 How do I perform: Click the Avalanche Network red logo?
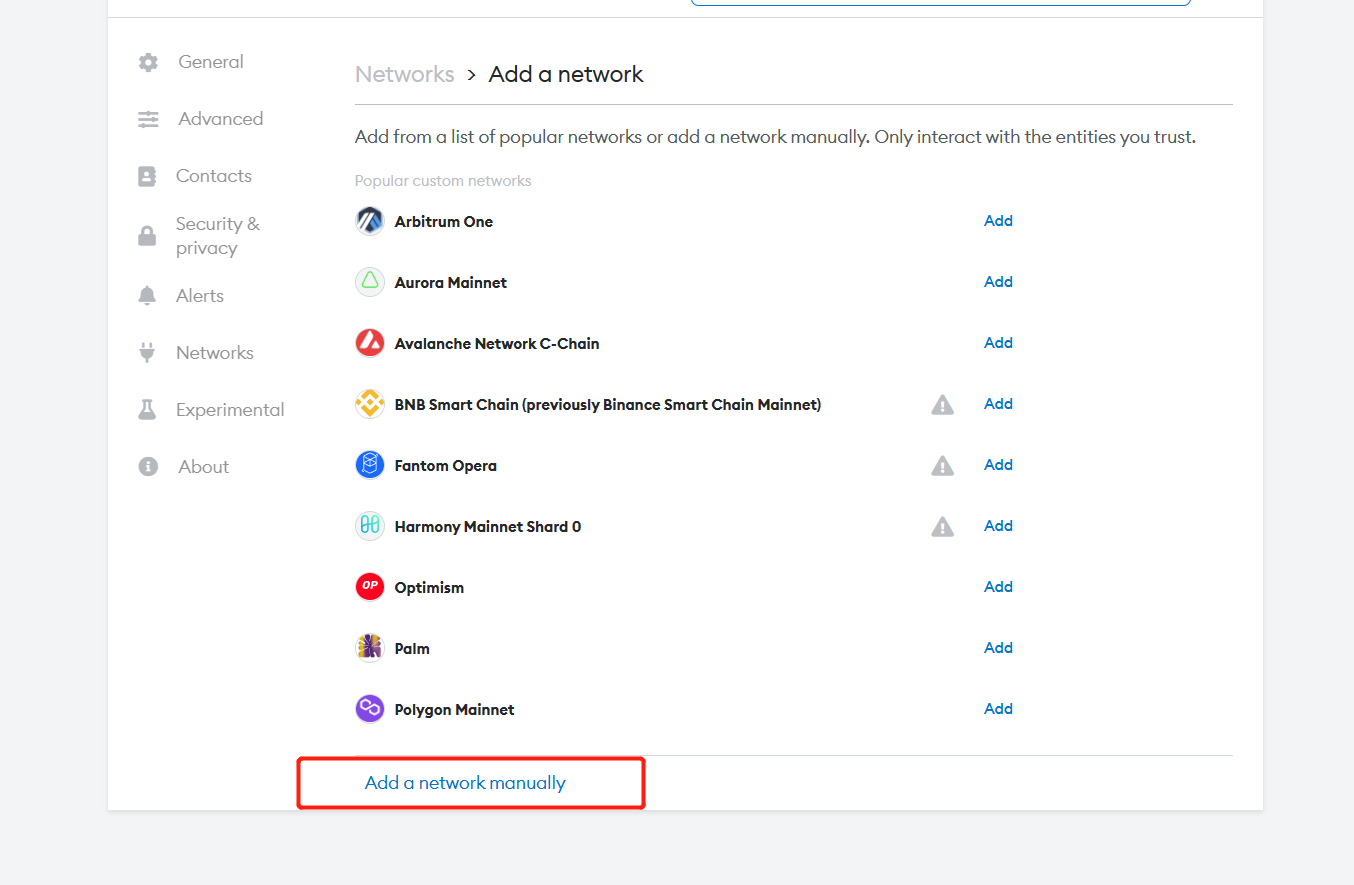click(370, 343)
